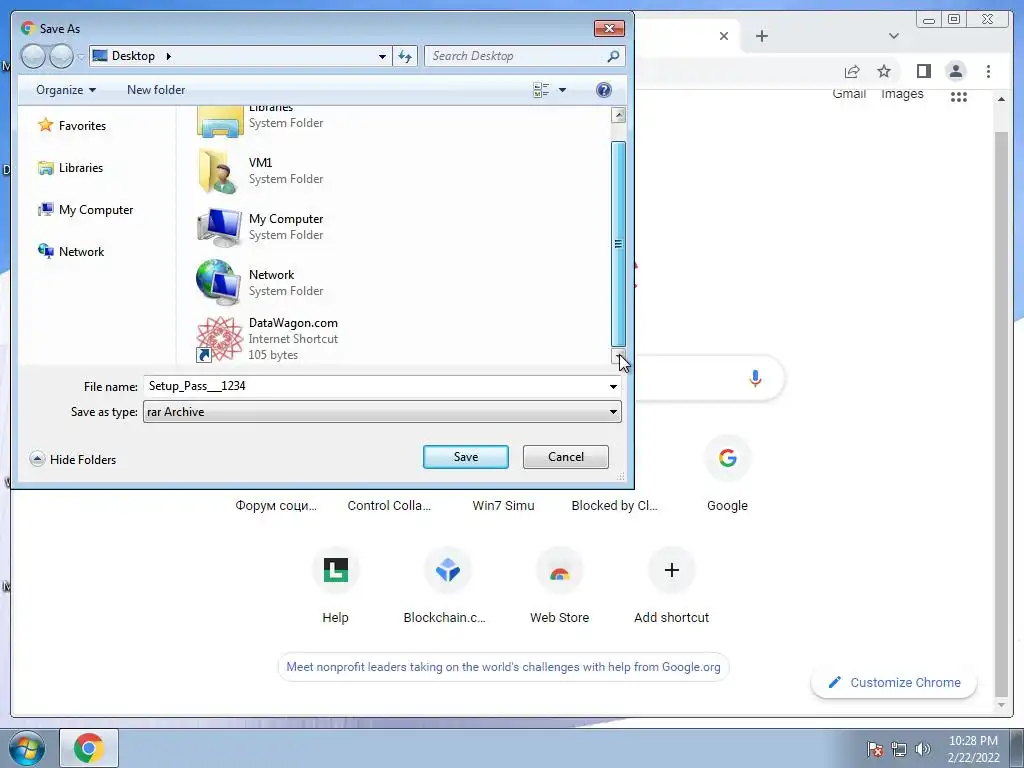Screen dimensions: 1024x768
Task: Click the Cancel button
Action: [566, 456]
